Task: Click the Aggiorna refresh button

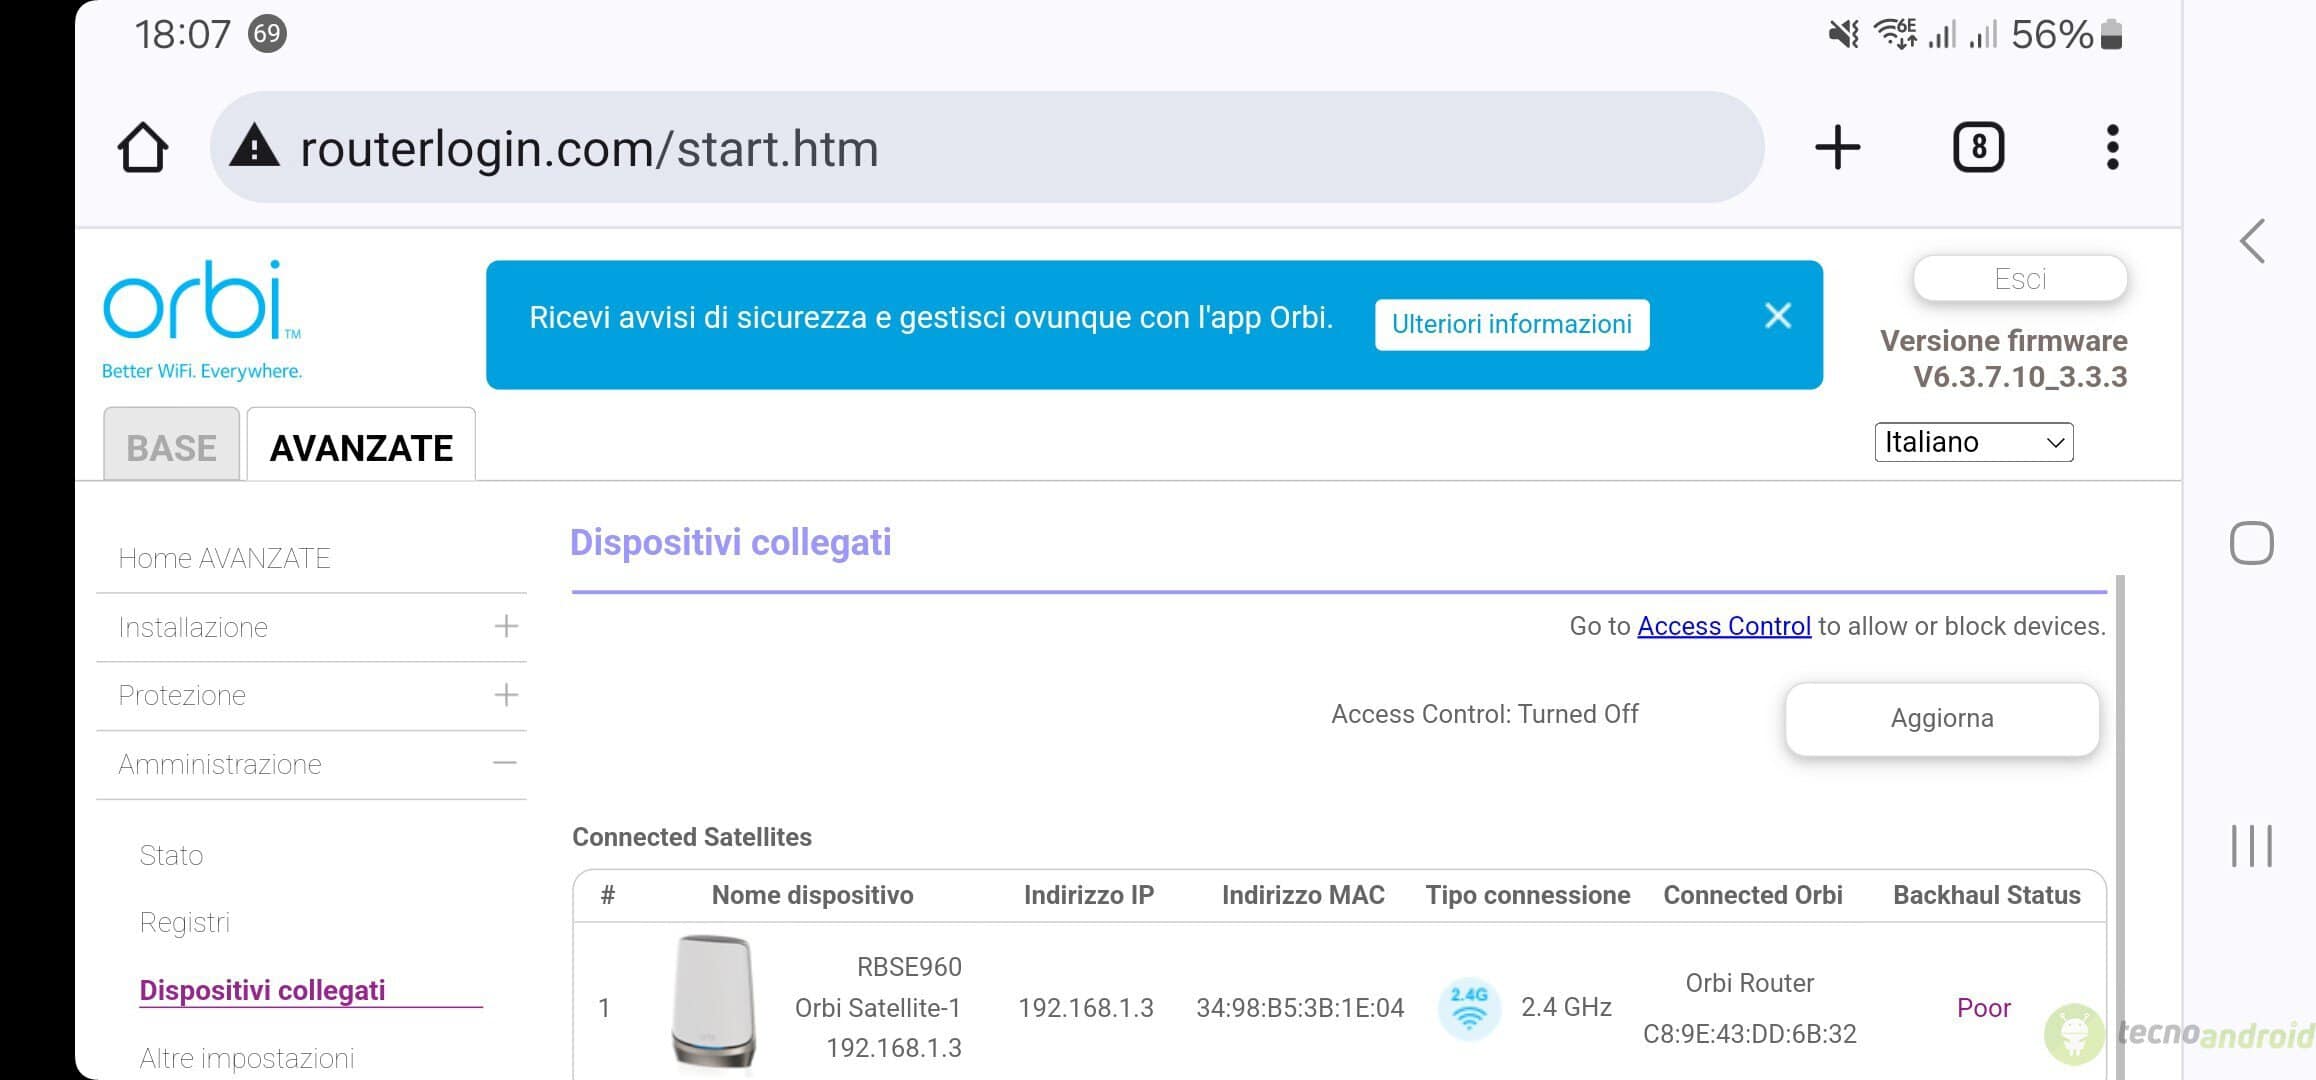Action: (1942, 718)
